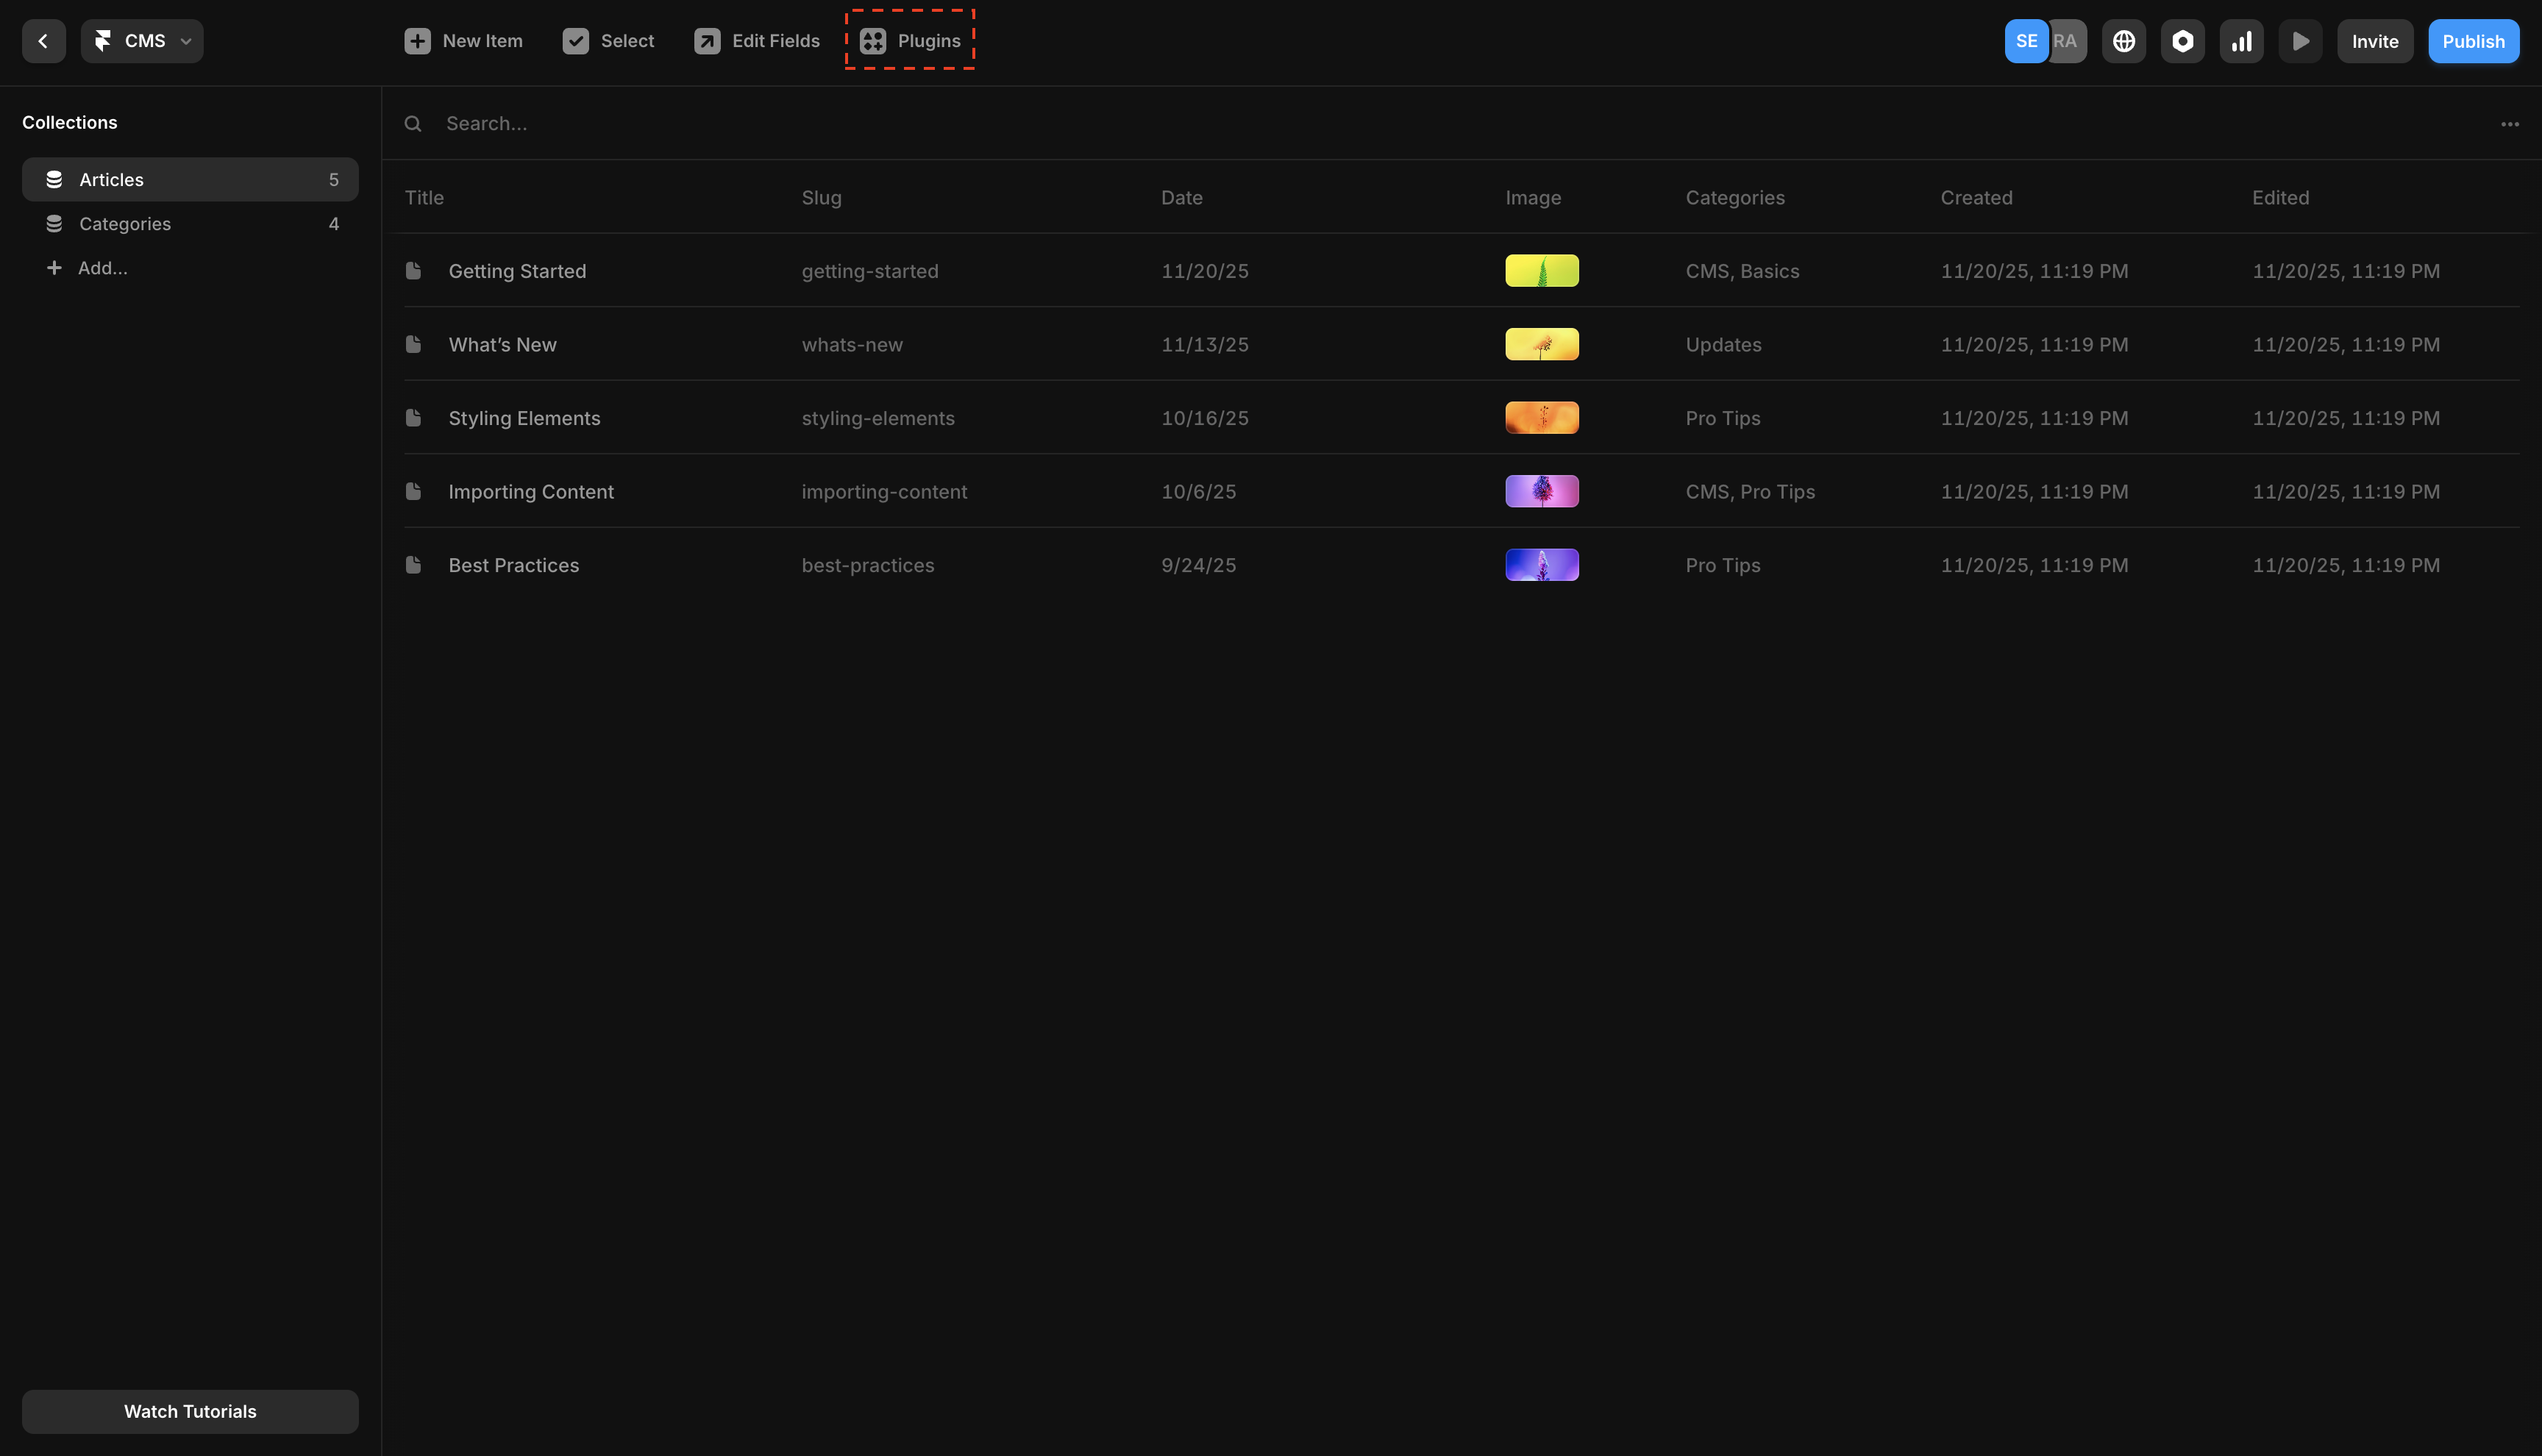Click the Invite button

pyautogui.click(x=2375, y=40)
